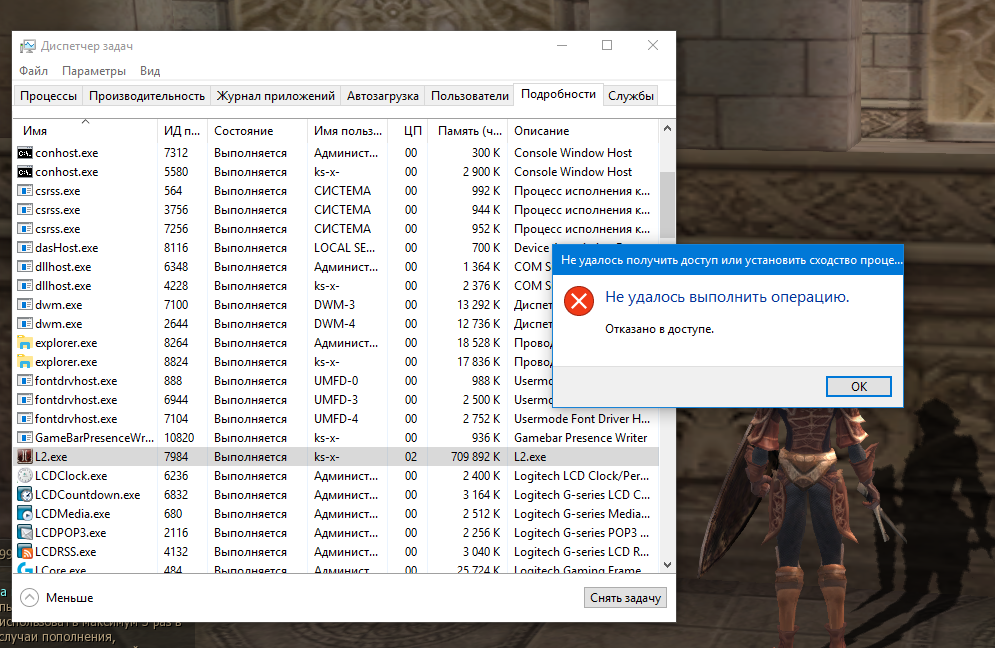
Task: Click the scrollbar down arrow in process list
Action: 667,564
